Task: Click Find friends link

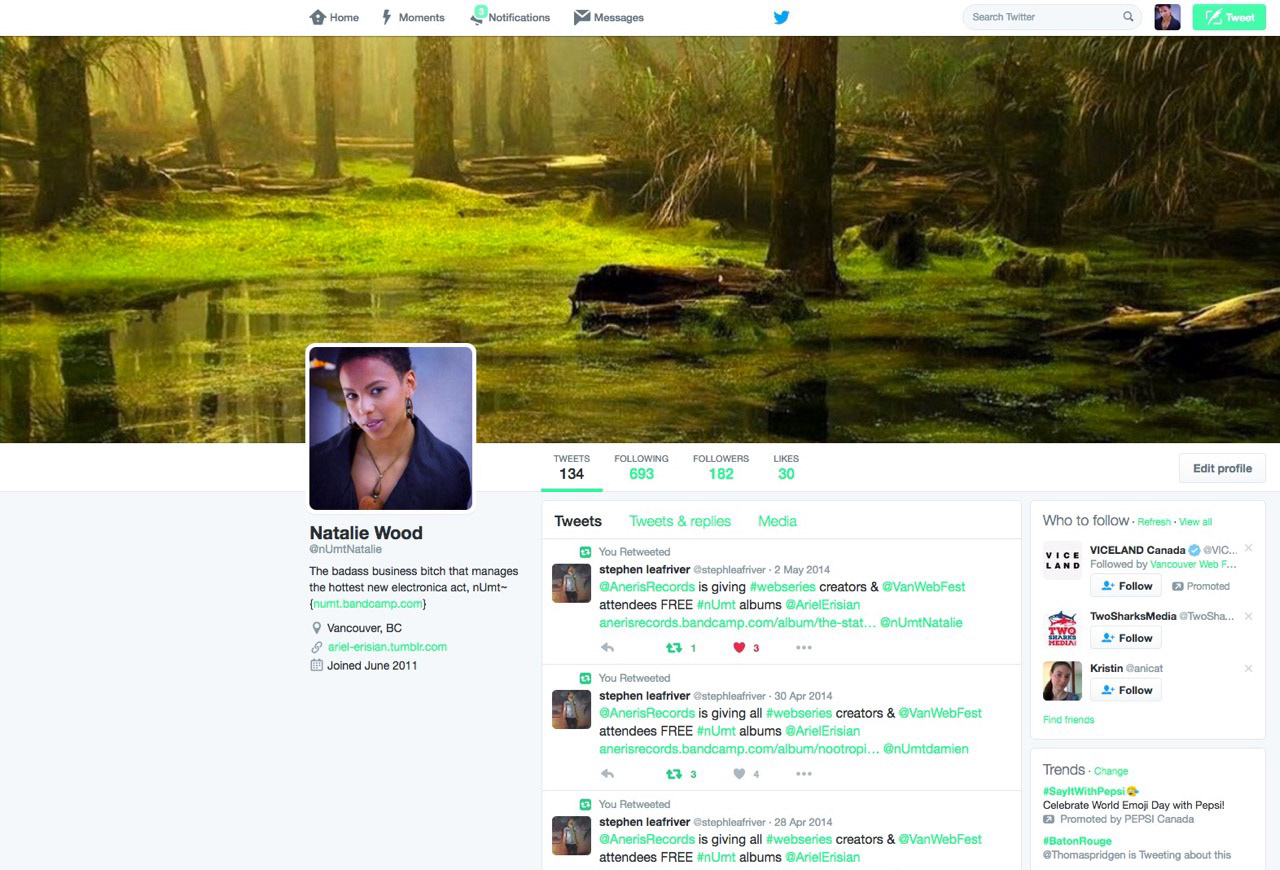Action: pyautogui.click(x=1068, y=720)
